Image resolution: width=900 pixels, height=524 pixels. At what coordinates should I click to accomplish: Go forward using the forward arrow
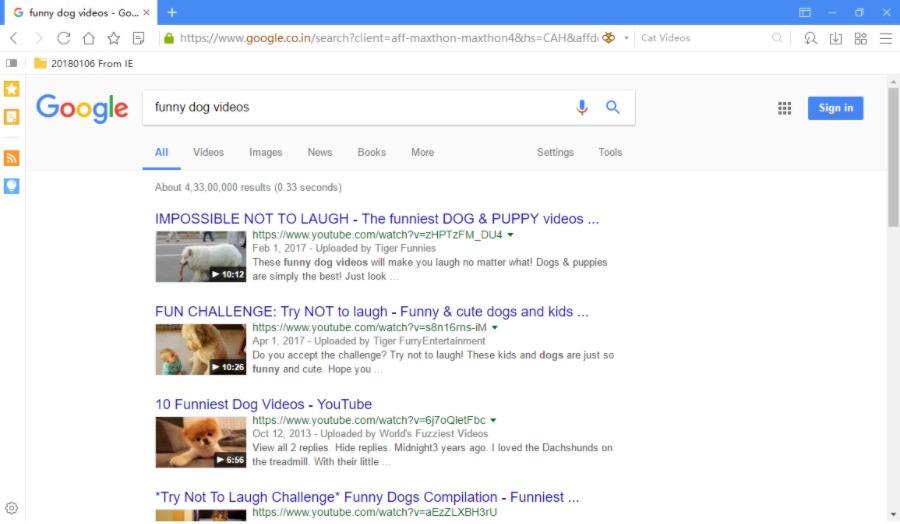(x=38, y=38)
